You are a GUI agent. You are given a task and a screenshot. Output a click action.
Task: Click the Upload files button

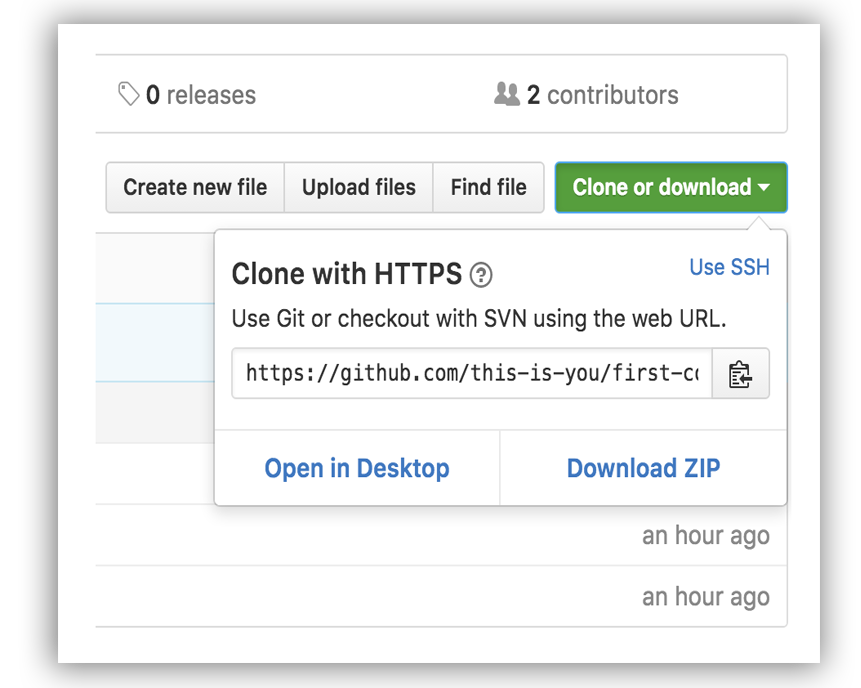point(358,187)
